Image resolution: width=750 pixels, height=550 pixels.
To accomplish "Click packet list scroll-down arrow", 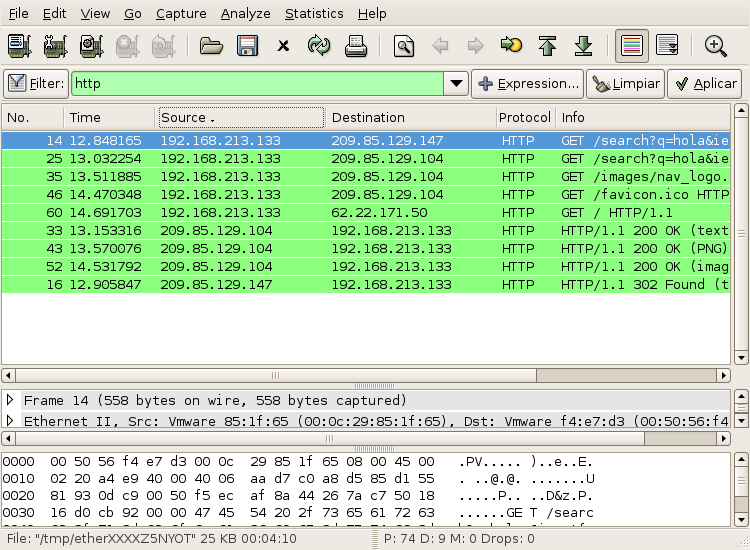I will 741,357.
